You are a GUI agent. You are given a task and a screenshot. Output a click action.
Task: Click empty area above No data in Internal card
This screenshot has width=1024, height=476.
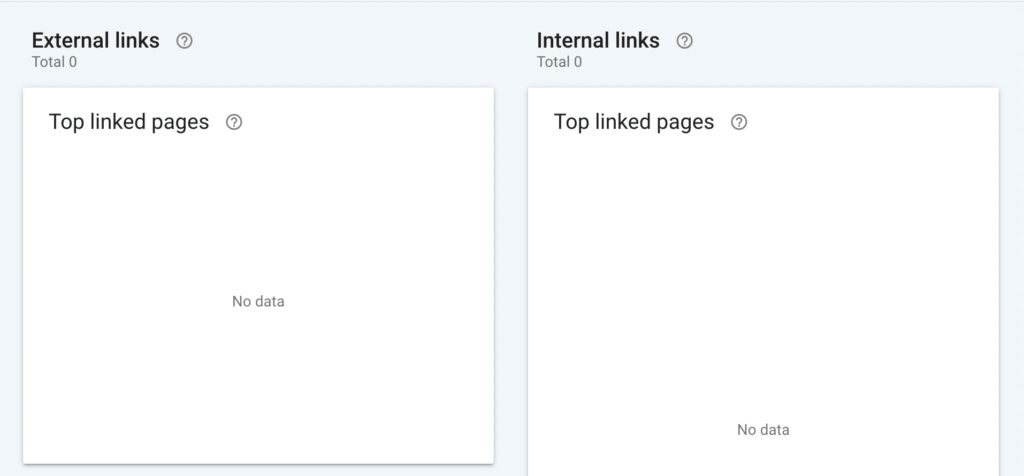click(x=763, y=274)
